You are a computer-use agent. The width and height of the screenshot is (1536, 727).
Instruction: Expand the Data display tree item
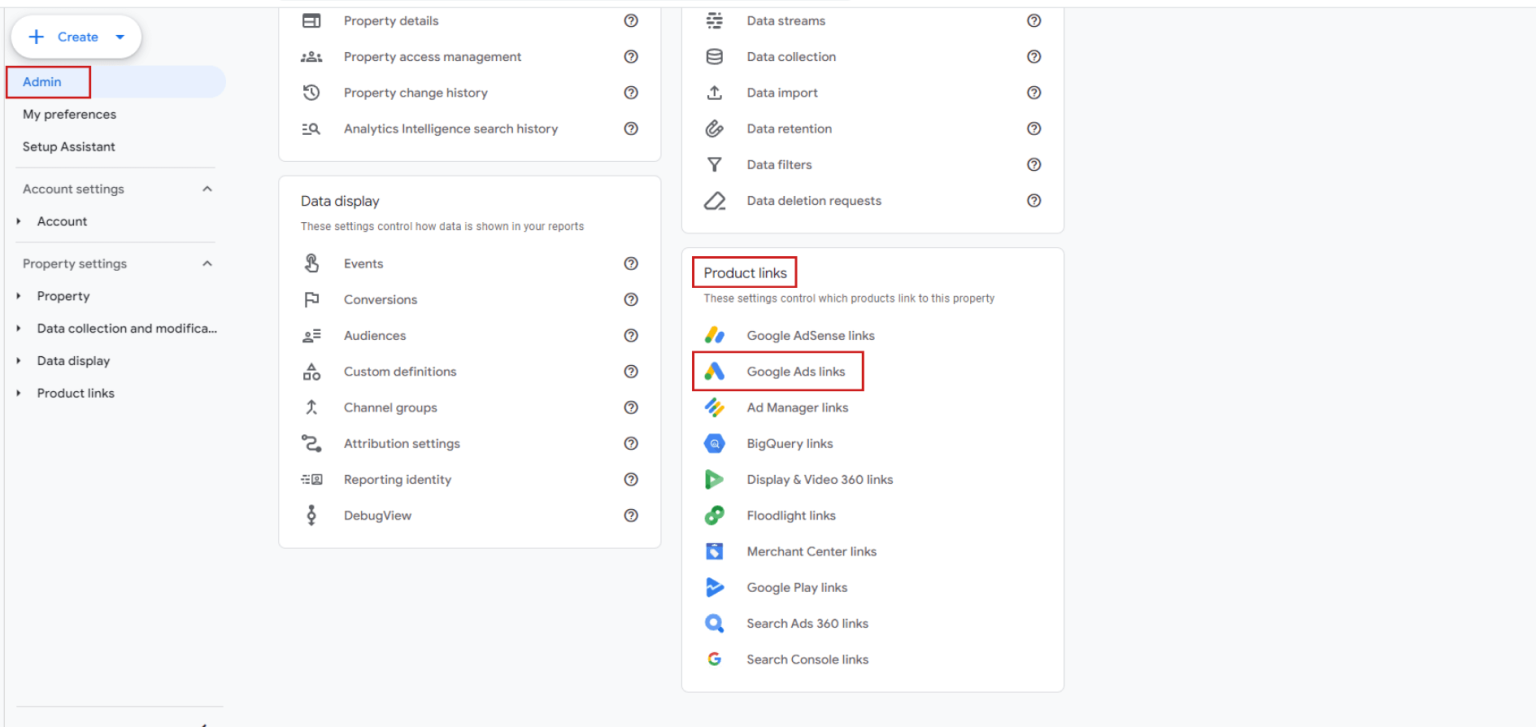(x=18, y=361)
